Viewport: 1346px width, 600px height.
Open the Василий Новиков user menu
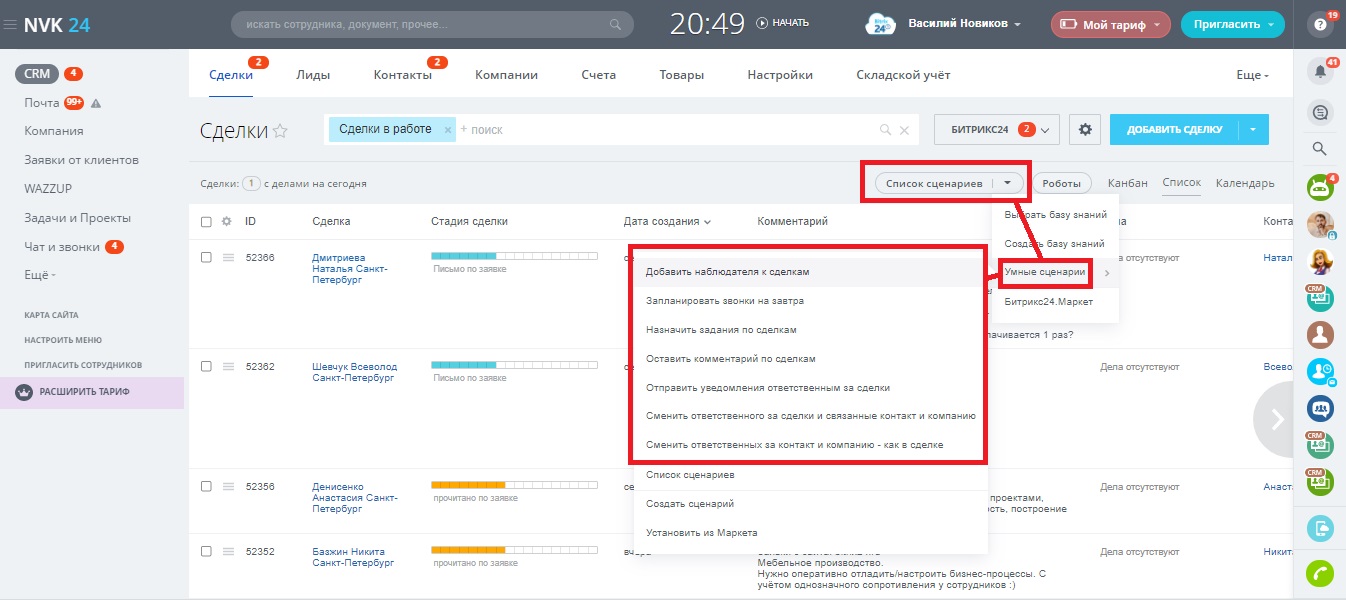[964, 24]
